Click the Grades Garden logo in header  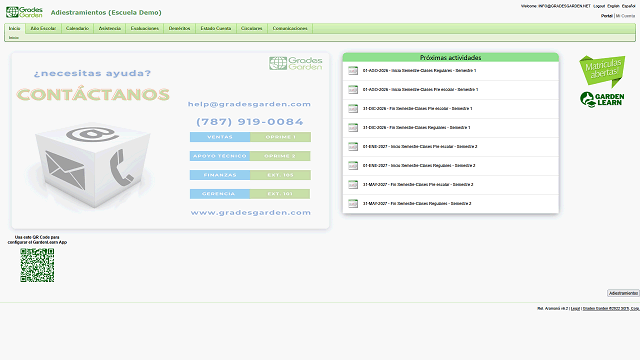24,12
